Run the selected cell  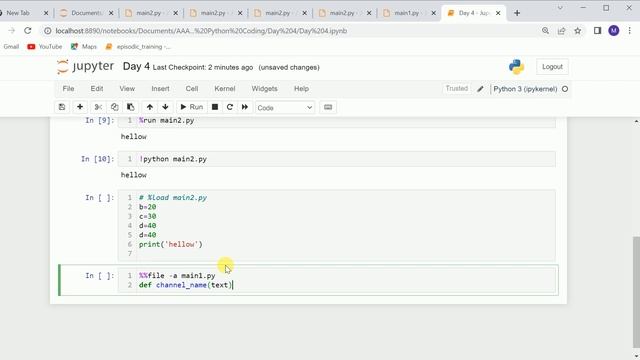191,107
